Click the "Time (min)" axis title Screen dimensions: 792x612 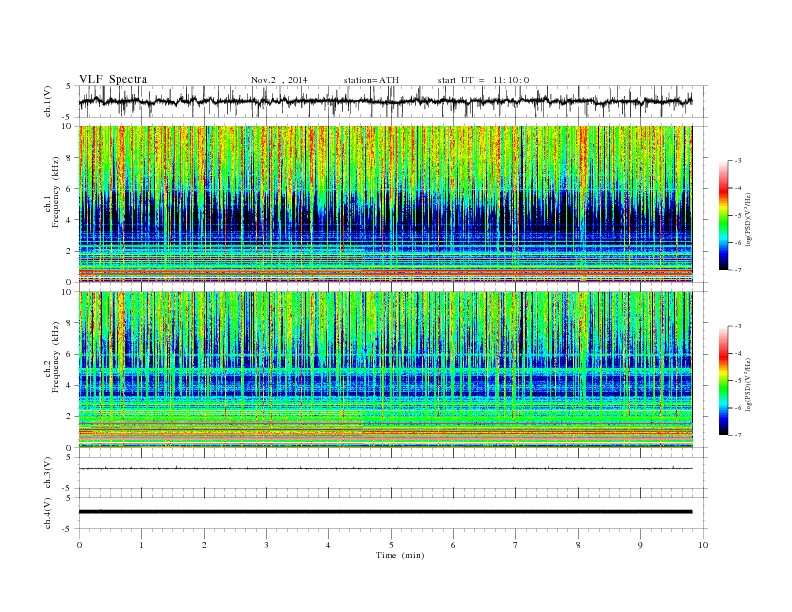[x=400, y=555]
